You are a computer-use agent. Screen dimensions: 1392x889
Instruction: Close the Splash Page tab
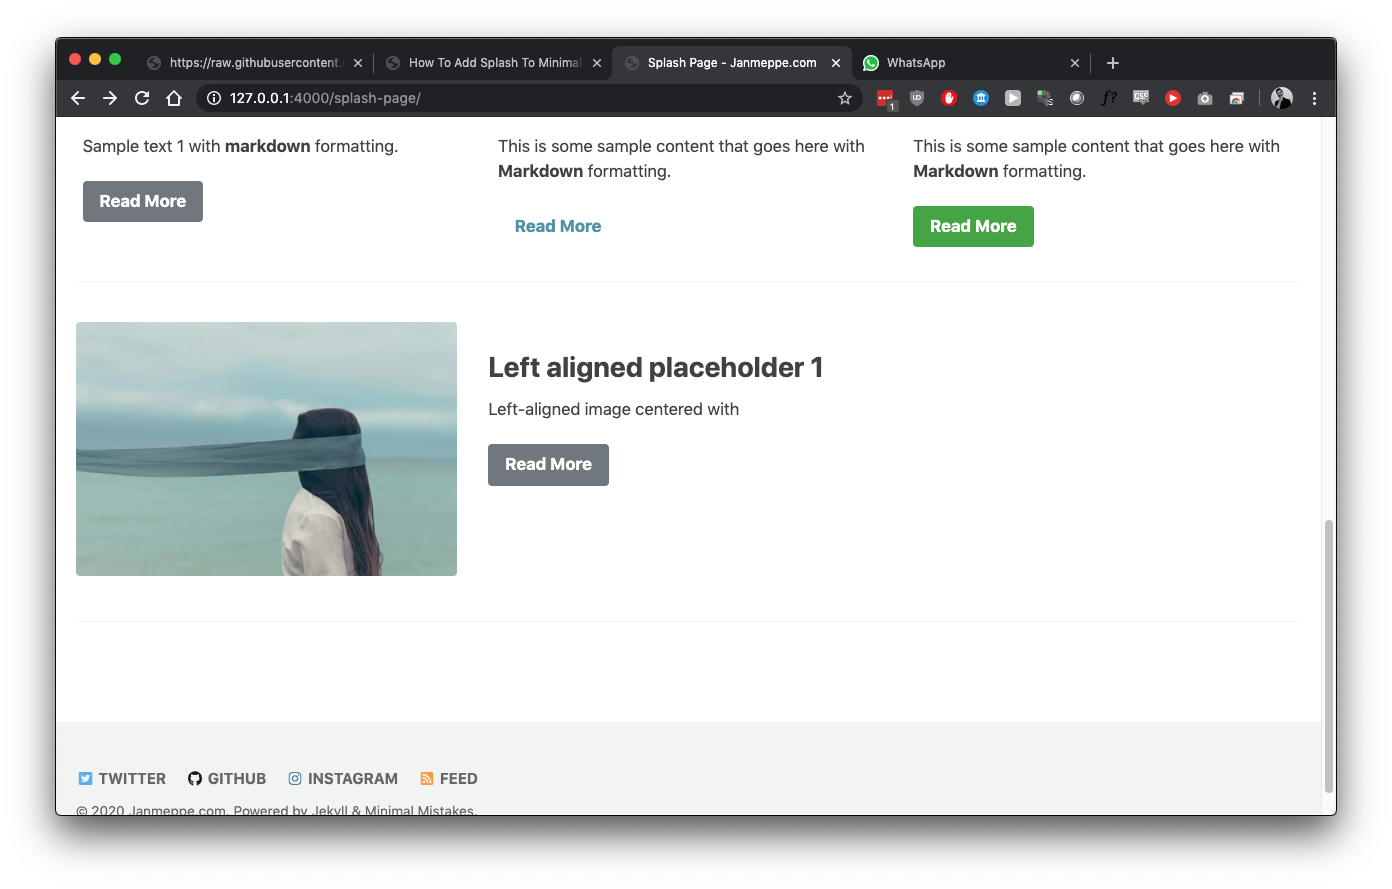tap(836, 63)
